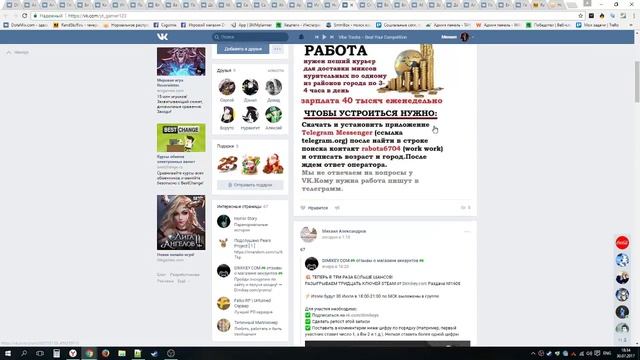Open the Windows Start menu
The image size is (640, 360).
click(x=7, y=353)
